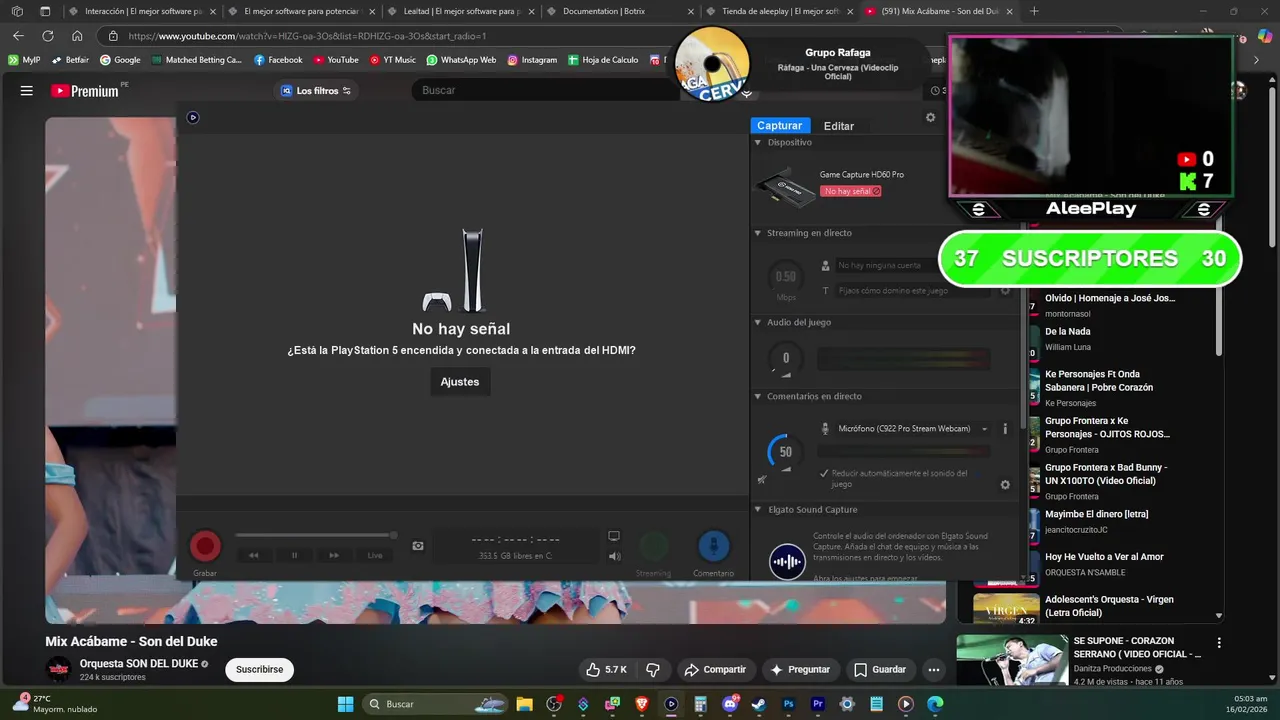Open the YouTube hamburger menu
This screenshot has height=720, width=1280.
pyautogui.click(x=27, y=90)
